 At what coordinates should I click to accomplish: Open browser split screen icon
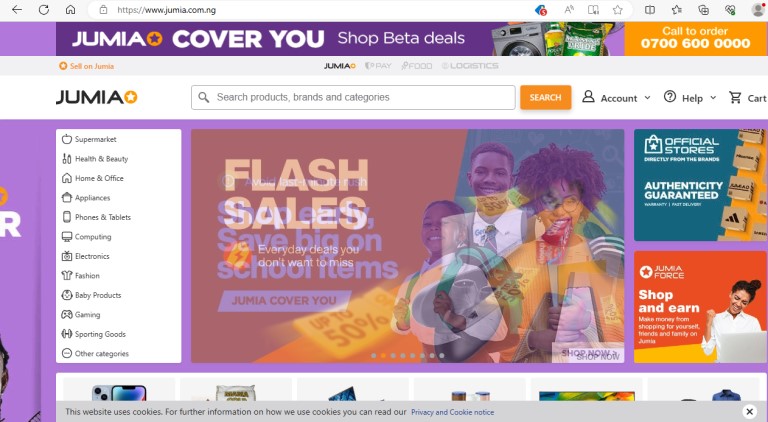[x=649, y=10]
